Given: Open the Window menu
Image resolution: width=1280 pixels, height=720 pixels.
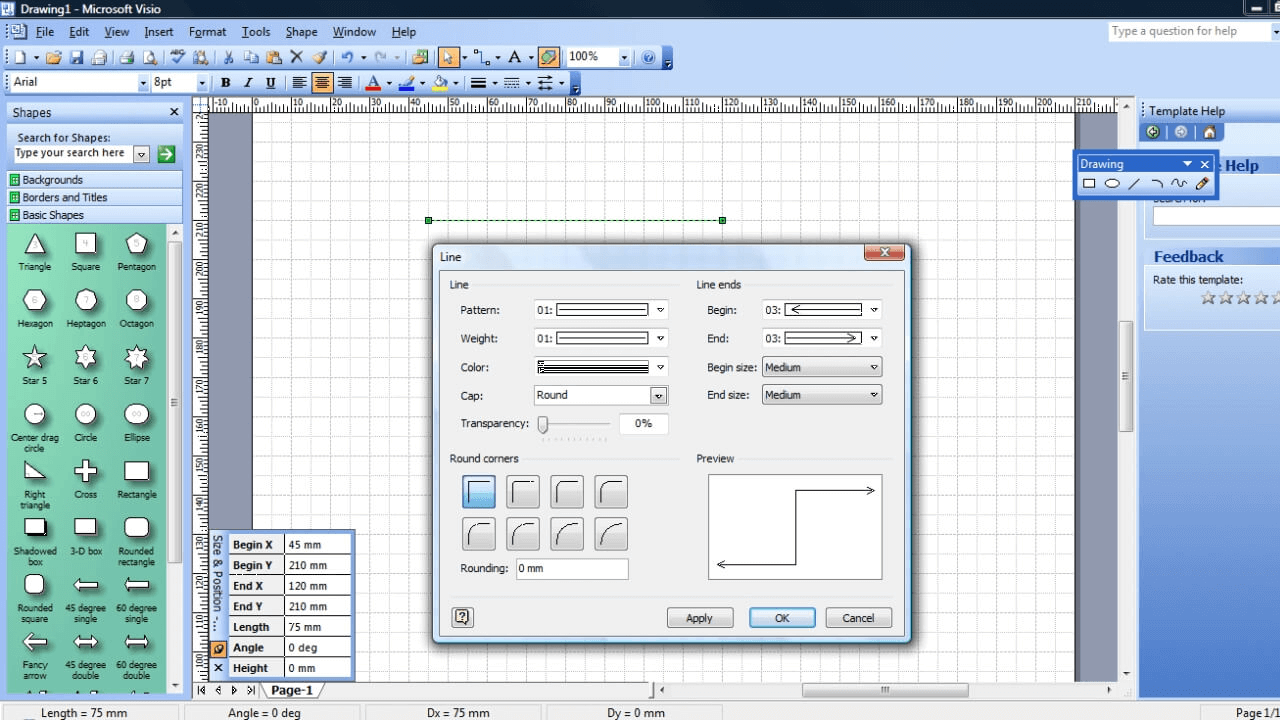Looking at the screenshot, I should point(354,32).
